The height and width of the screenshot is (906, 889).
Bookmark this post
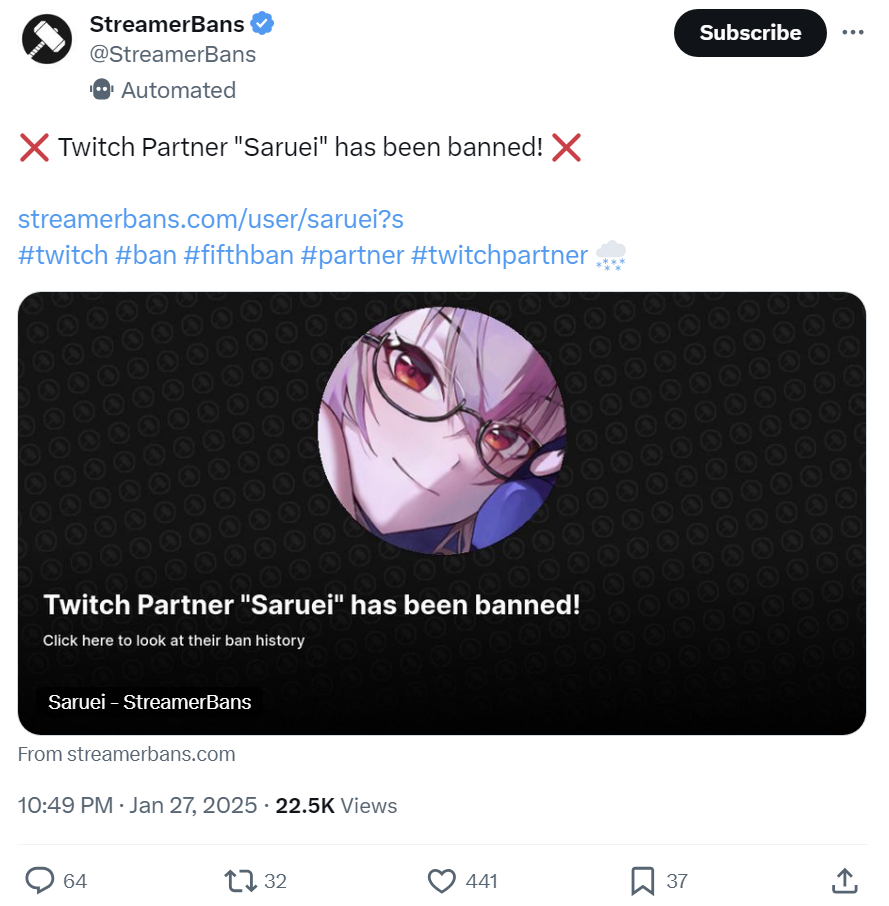[x=642, y=880]
